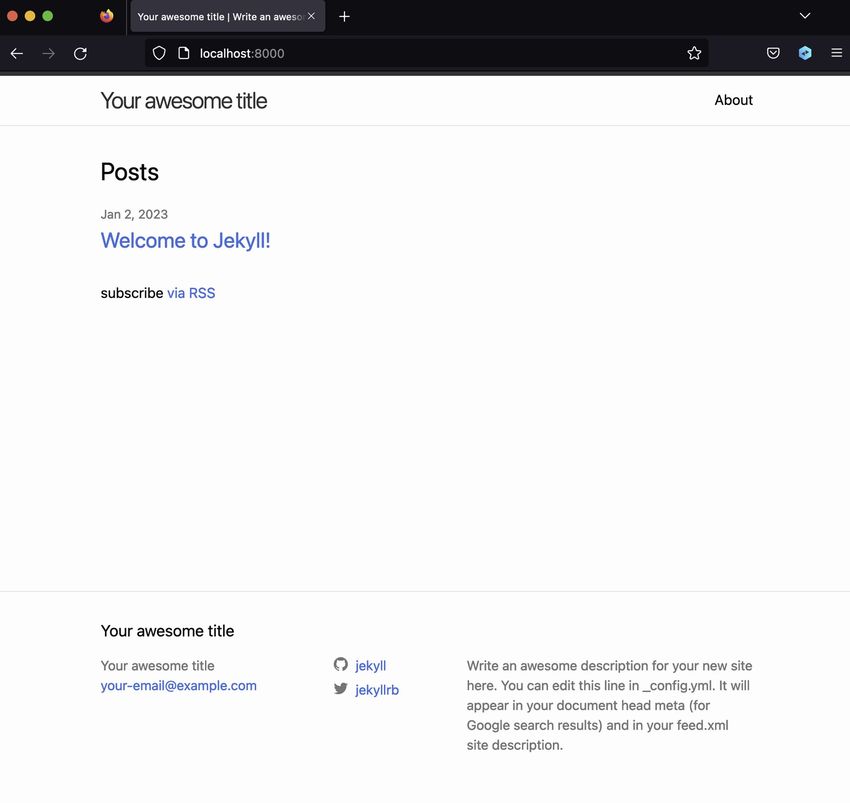Open a new tab with plus
This screenshot has height=803, width=850.
click(x=344, y=17)
